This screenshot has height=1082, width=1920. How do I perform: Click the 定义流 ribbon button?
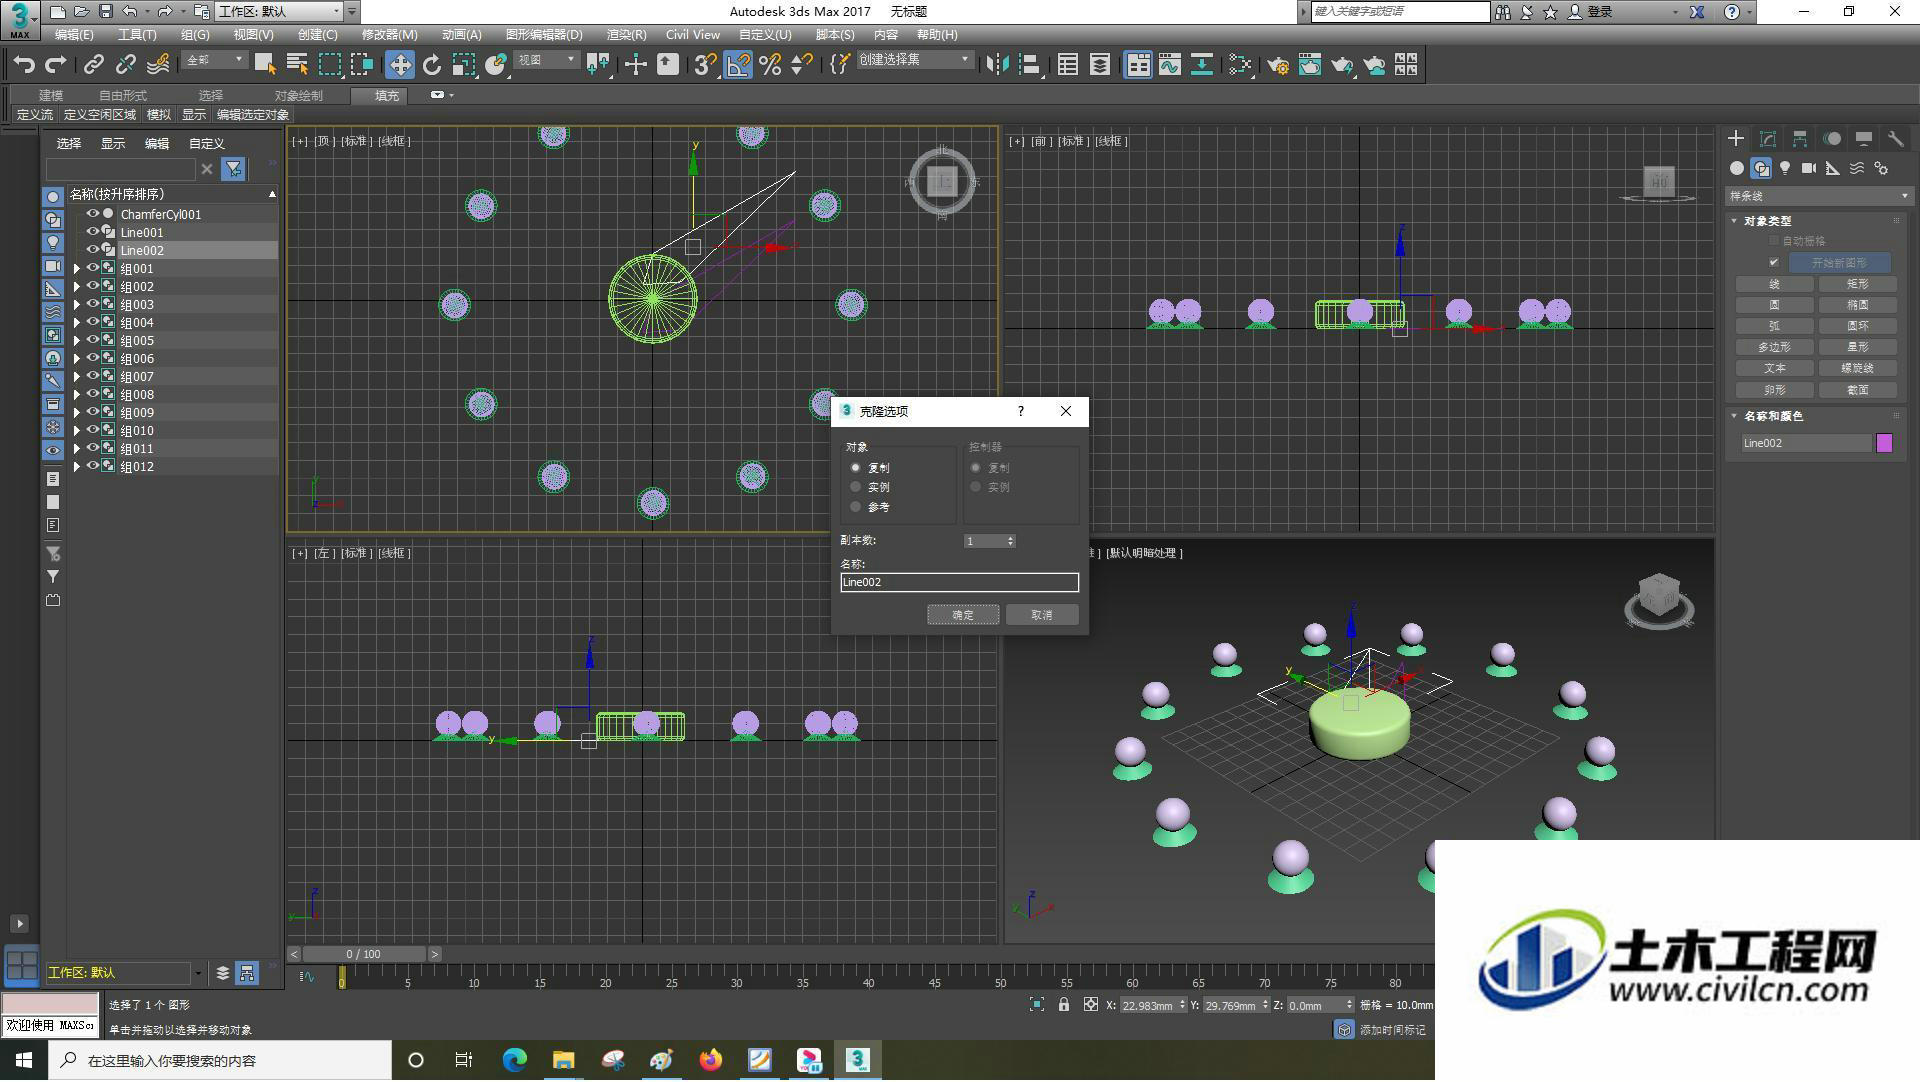pyautogui.click(x=36, y=115)
